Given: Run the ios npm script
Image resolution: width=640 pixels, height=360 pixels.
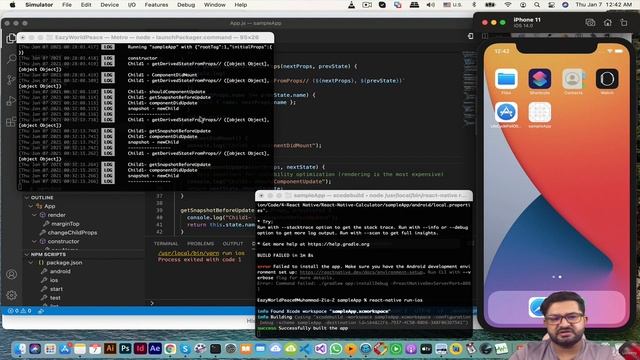Looking at the screenshot, I should pyautogui.click(x=54, y=280).
